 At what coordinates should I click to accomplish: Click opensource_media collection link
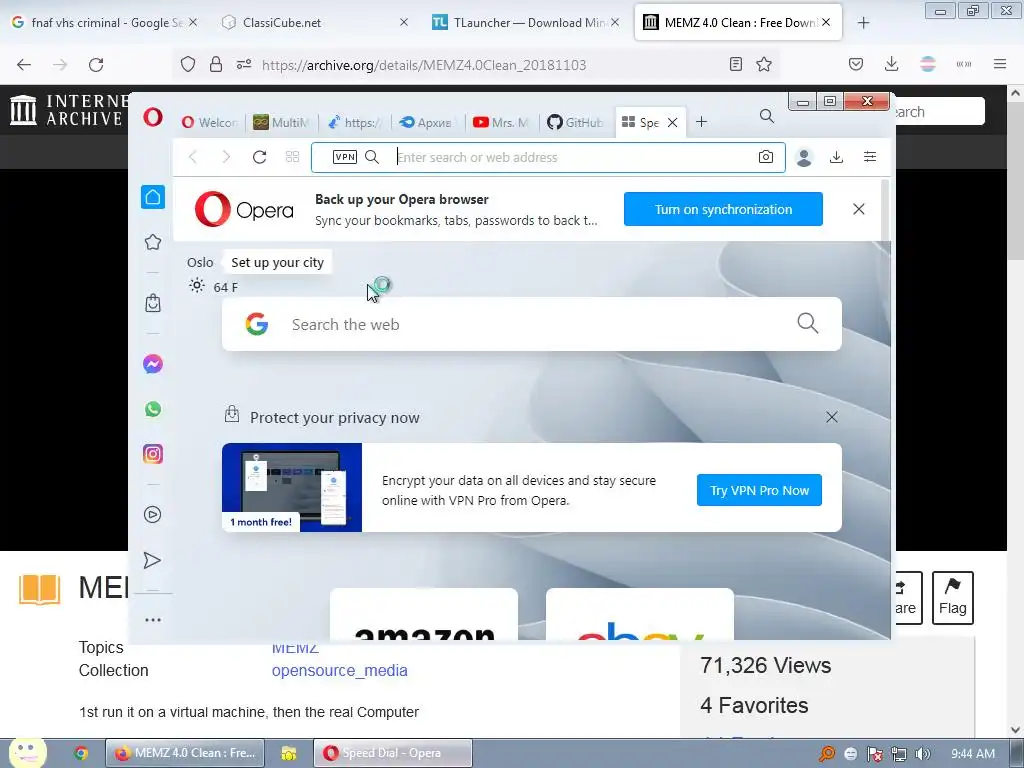point(340,671)
